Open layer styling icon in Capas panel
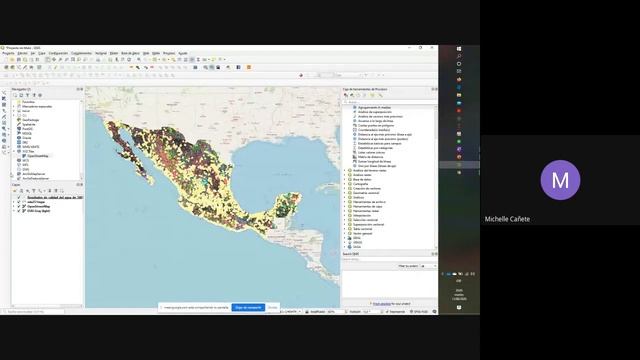This screenshot has width=640, height=360. tap(15, 191)
